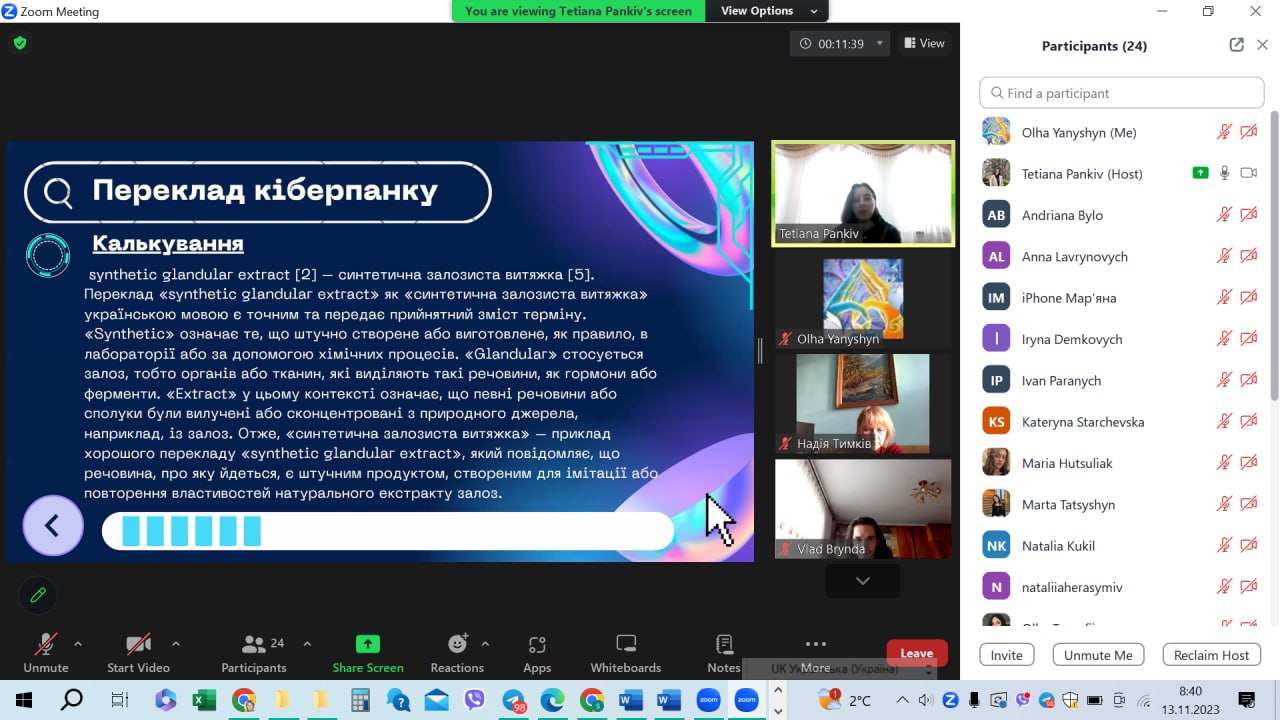The image size is (1280, 720).
Task: Click the green Share Screen icon
Action: 368,653
